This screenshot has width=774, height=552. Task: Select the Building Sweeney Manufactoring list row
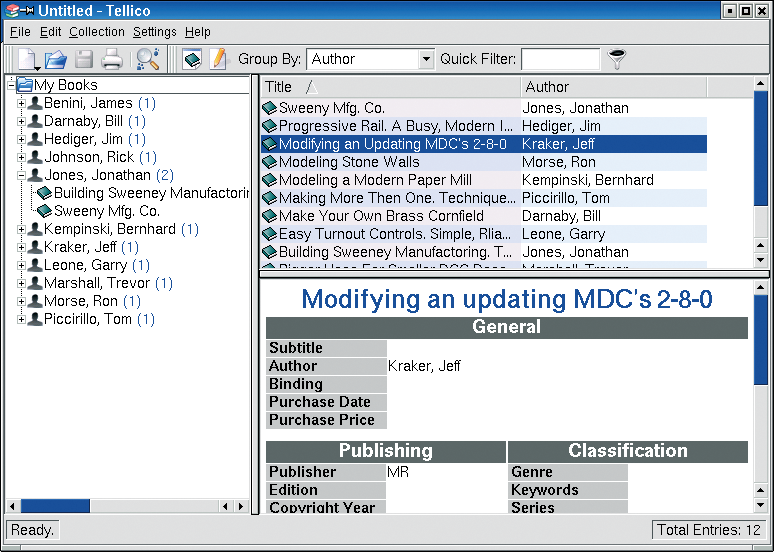pyautogui.click(x=484, y=252)
